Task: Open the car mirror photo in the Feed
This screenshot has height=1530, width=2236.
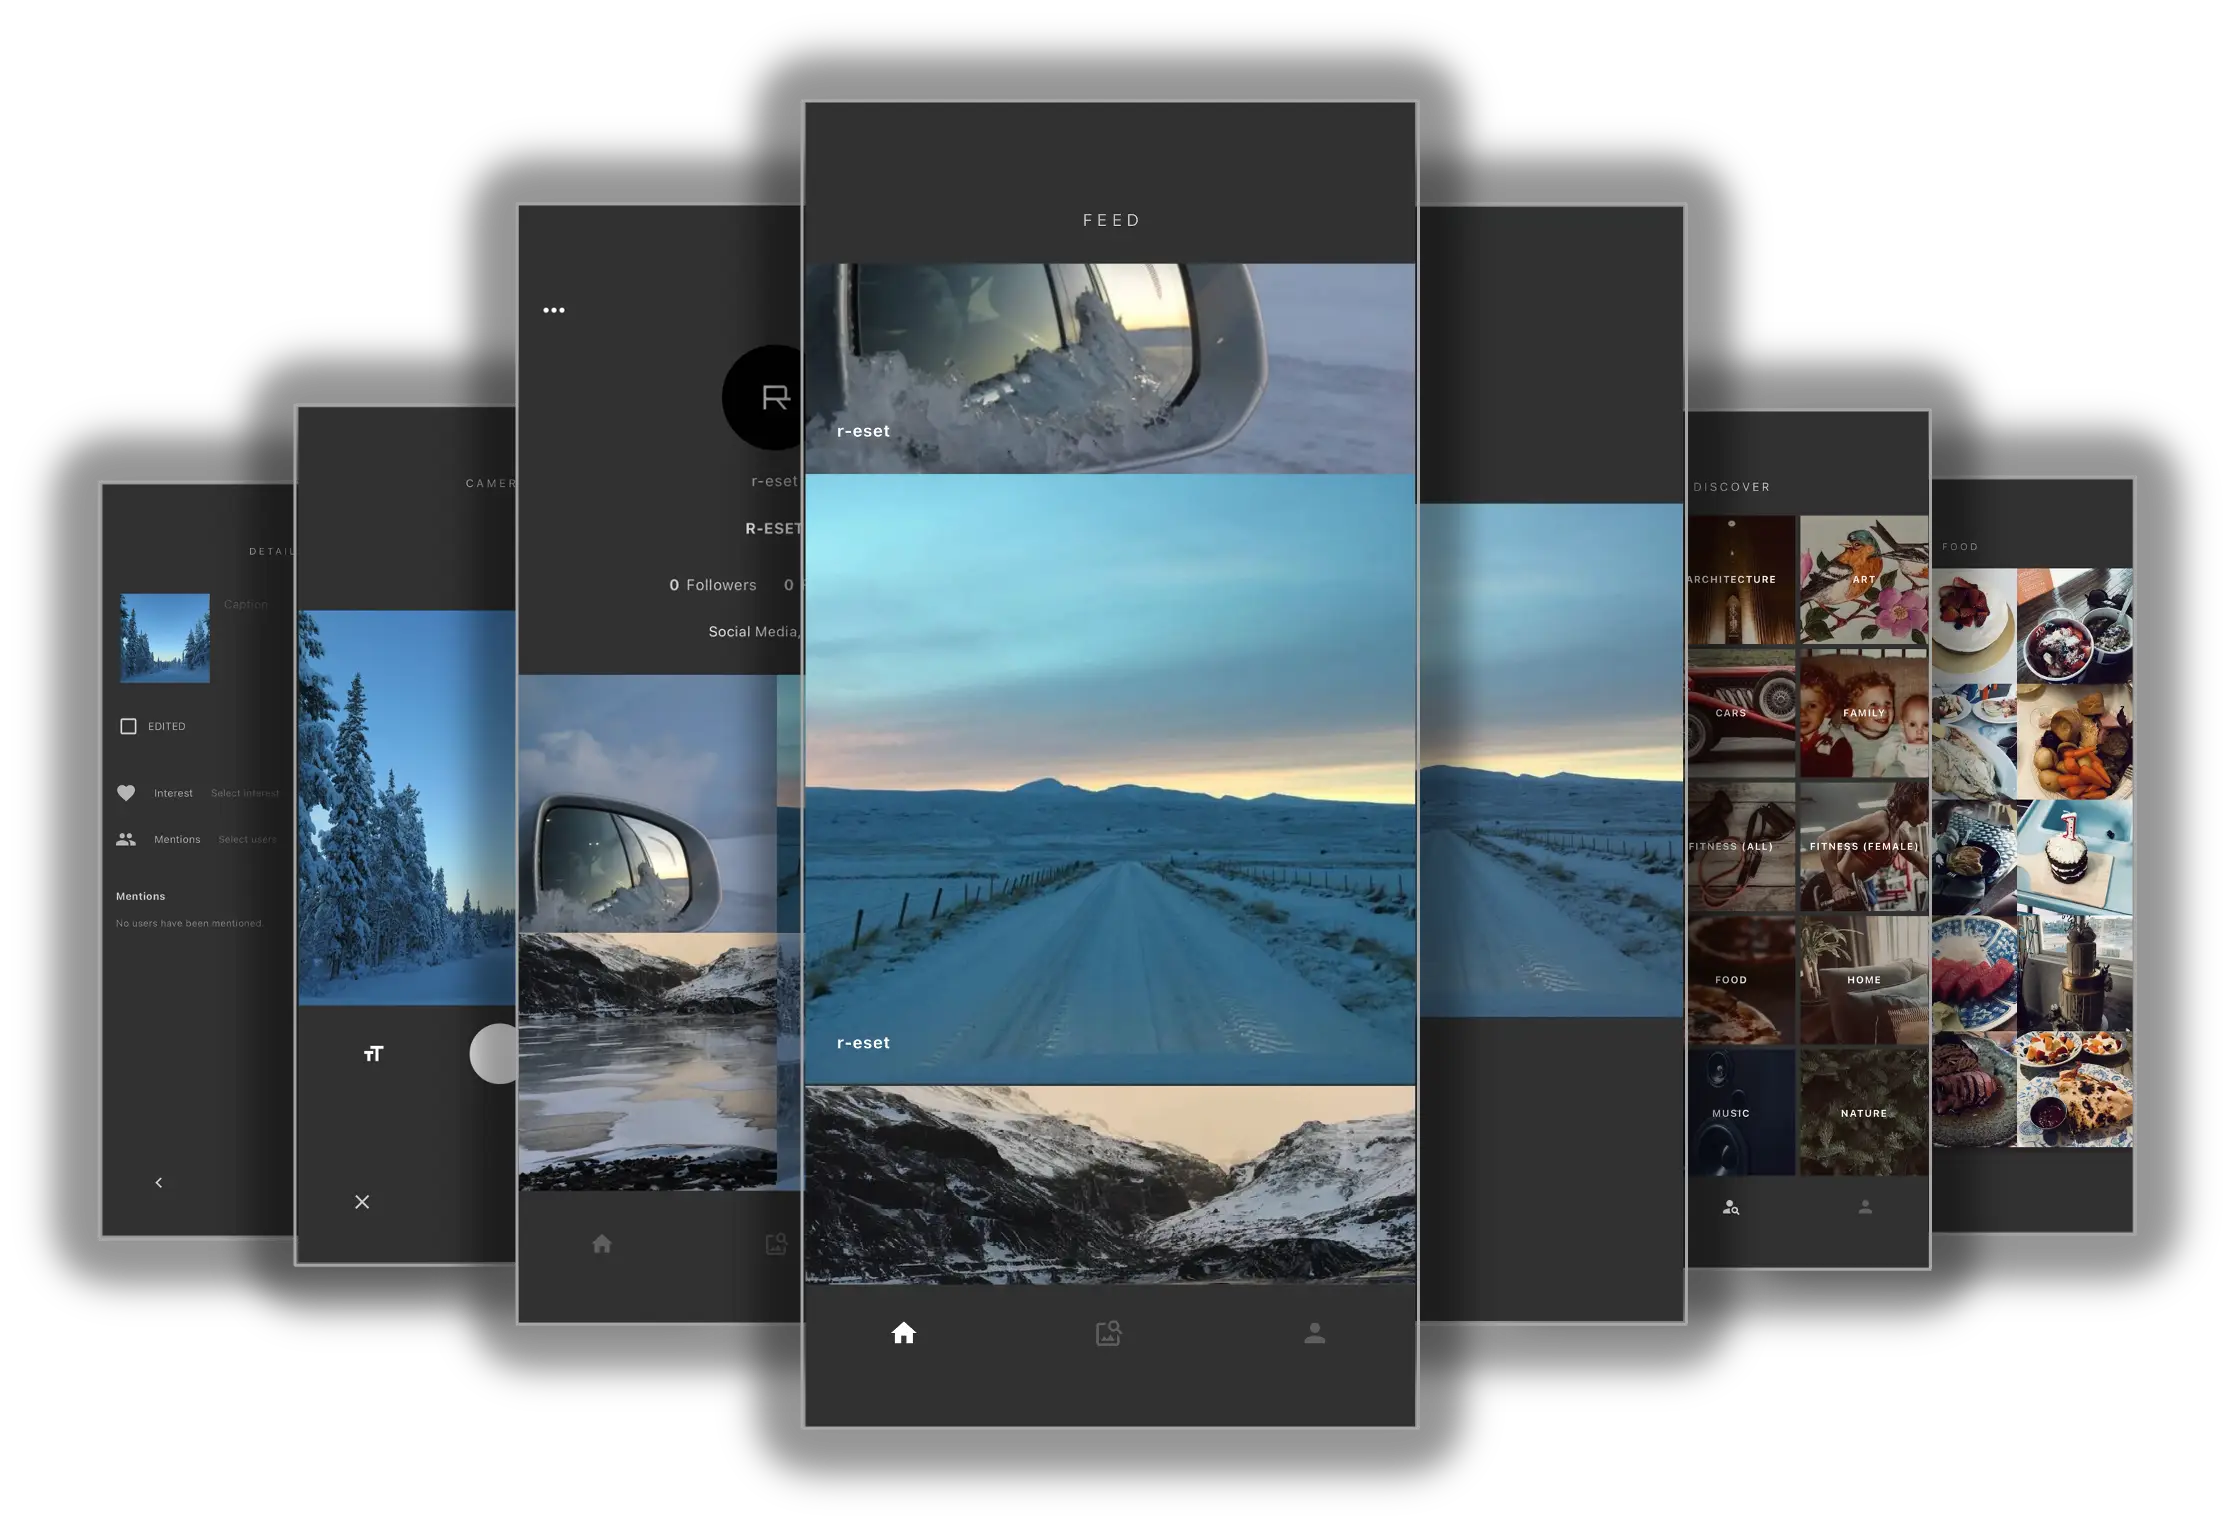Action: coord(1110,368)
